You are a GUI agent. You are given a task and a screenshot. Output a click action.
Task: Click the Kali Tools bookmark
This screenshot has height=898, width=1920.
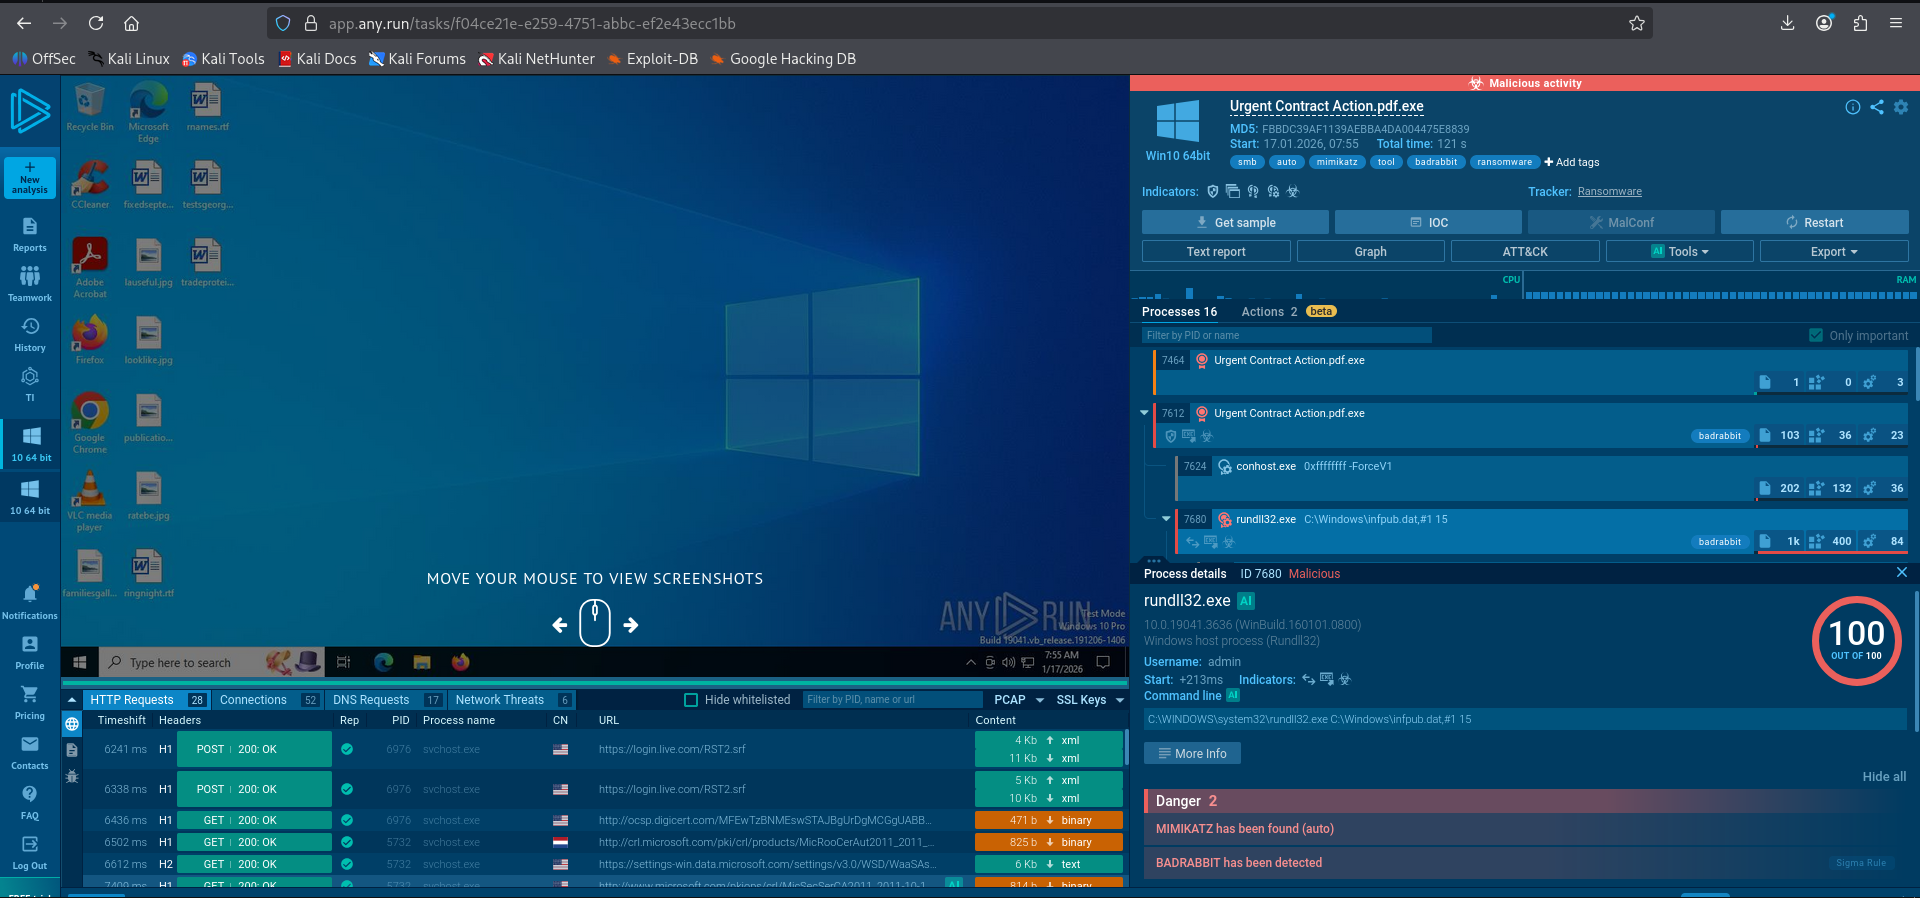point(223,59)
